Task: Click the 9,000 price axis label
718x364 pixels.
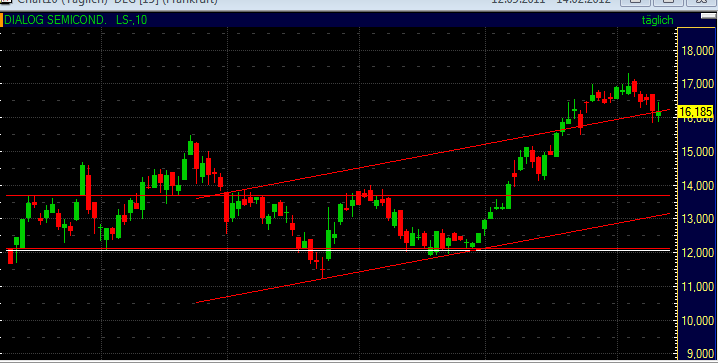Action: (x=700, y=354)
